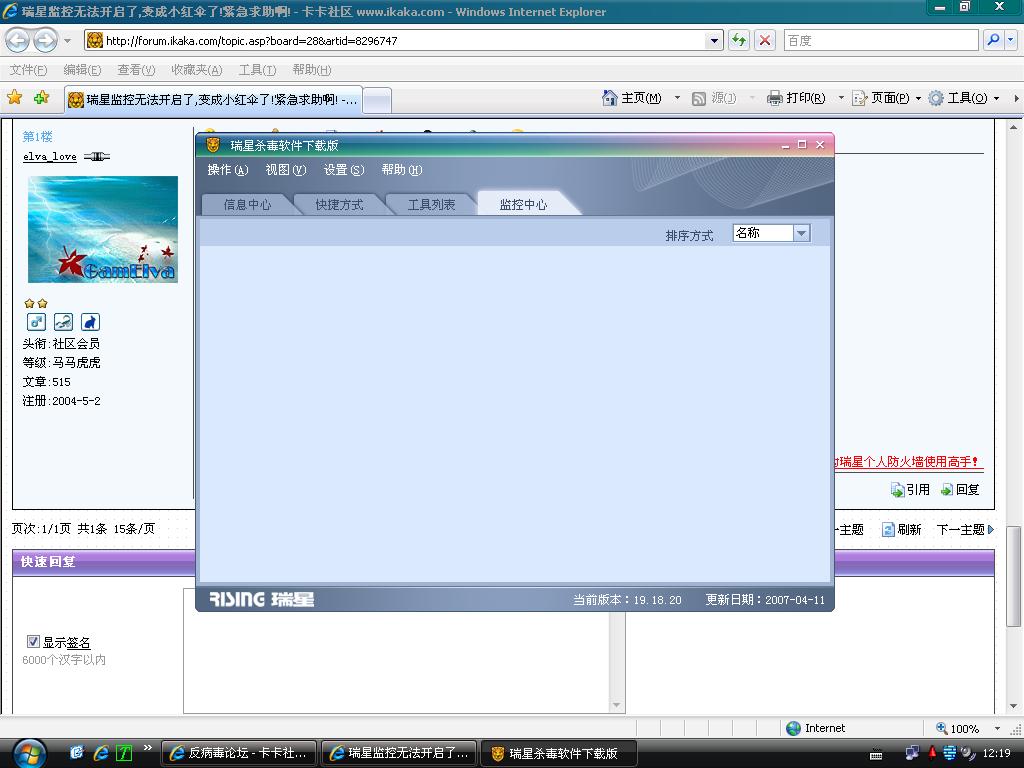The width and height of the screenshot is (1024, 768).
Task: Open the IE 帮助(H) menu
Action: coord(312,70)
